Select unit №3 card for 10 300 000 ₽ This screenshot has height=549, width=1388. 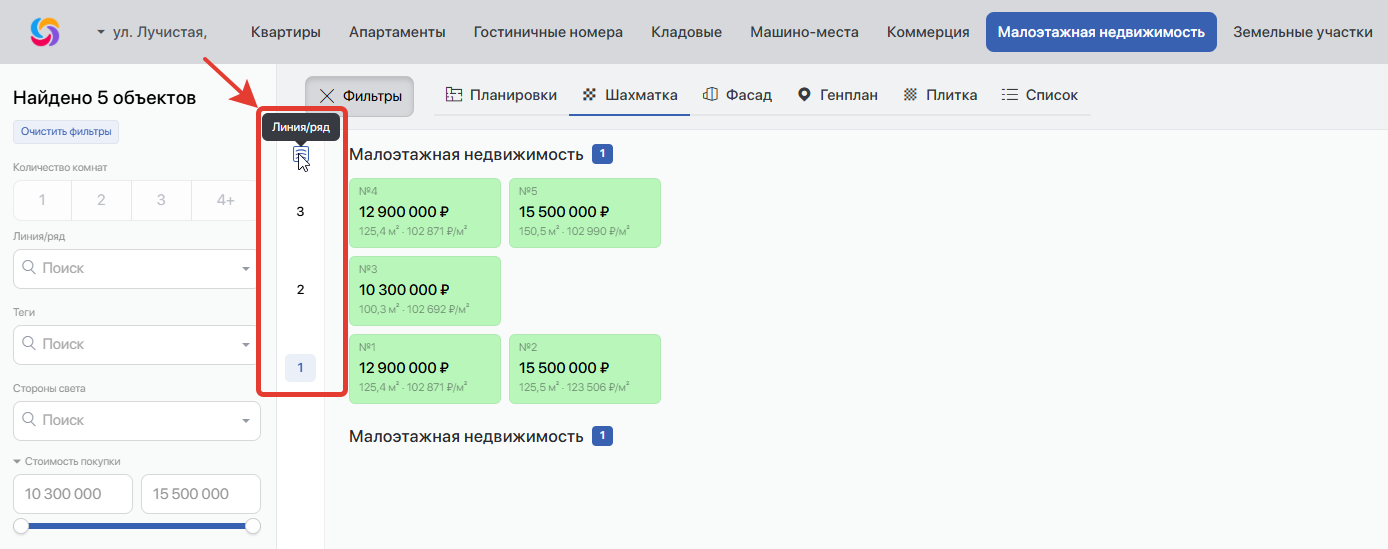pos(425,290)
